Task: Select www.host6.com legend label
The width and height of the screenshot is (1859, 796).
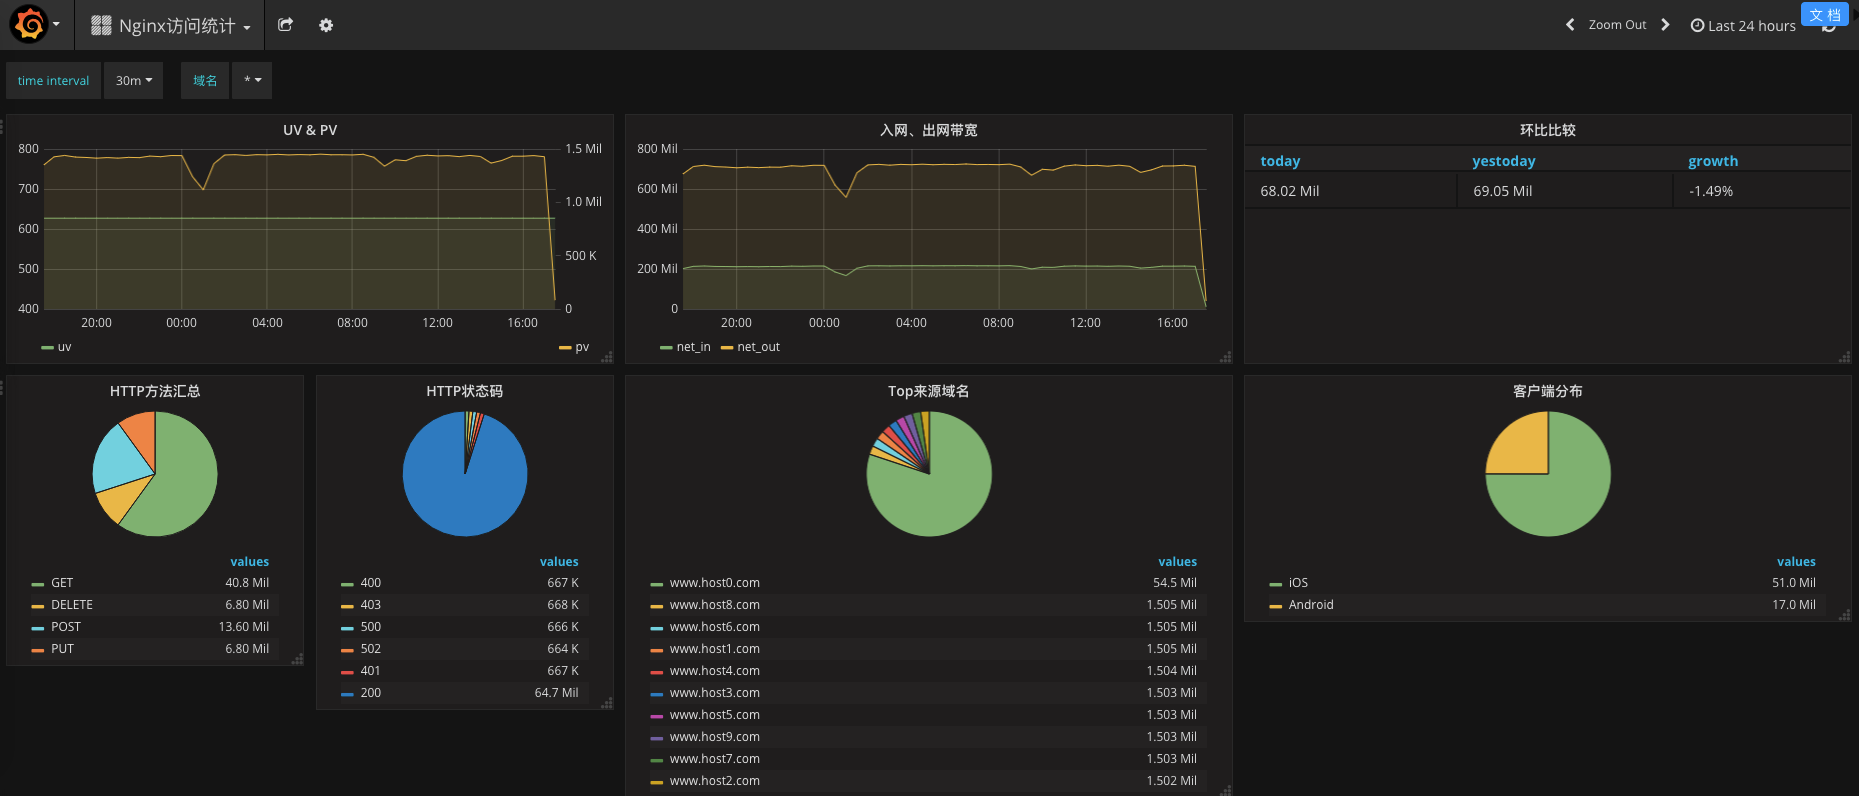Action: [715, 627]
